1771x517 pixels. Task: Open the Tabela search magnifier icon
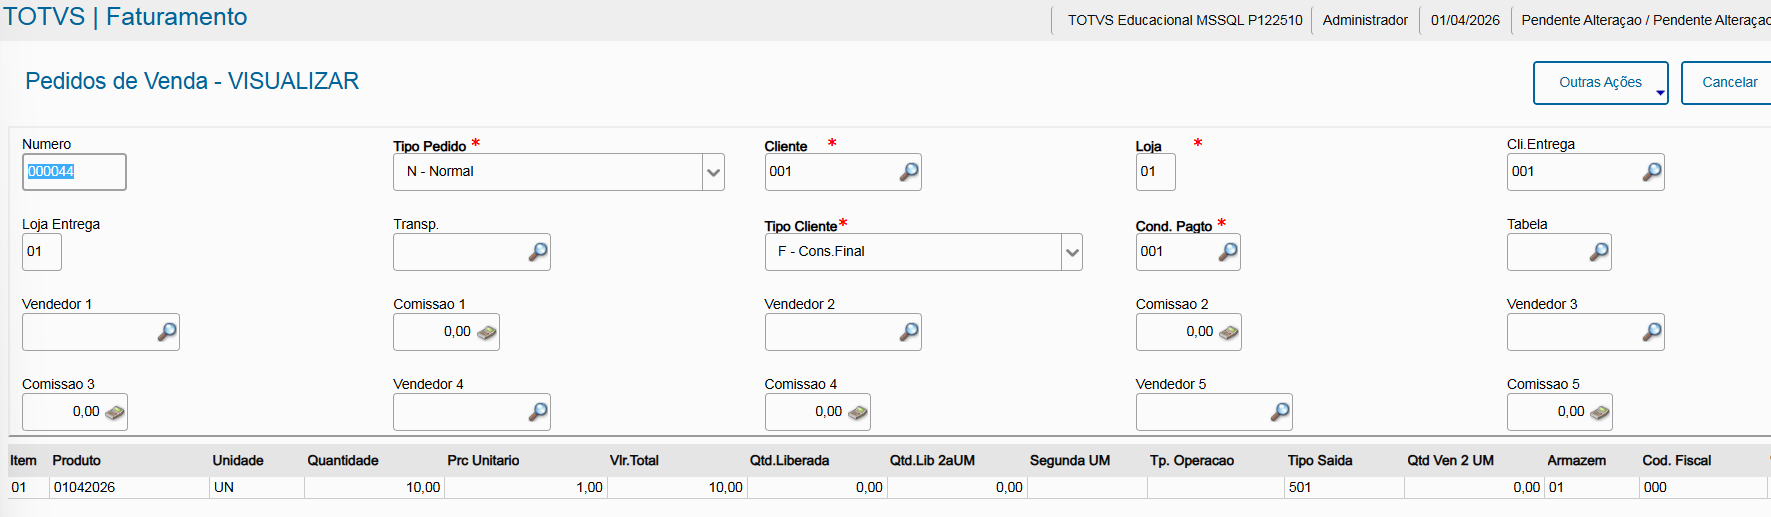(1598, 252)
